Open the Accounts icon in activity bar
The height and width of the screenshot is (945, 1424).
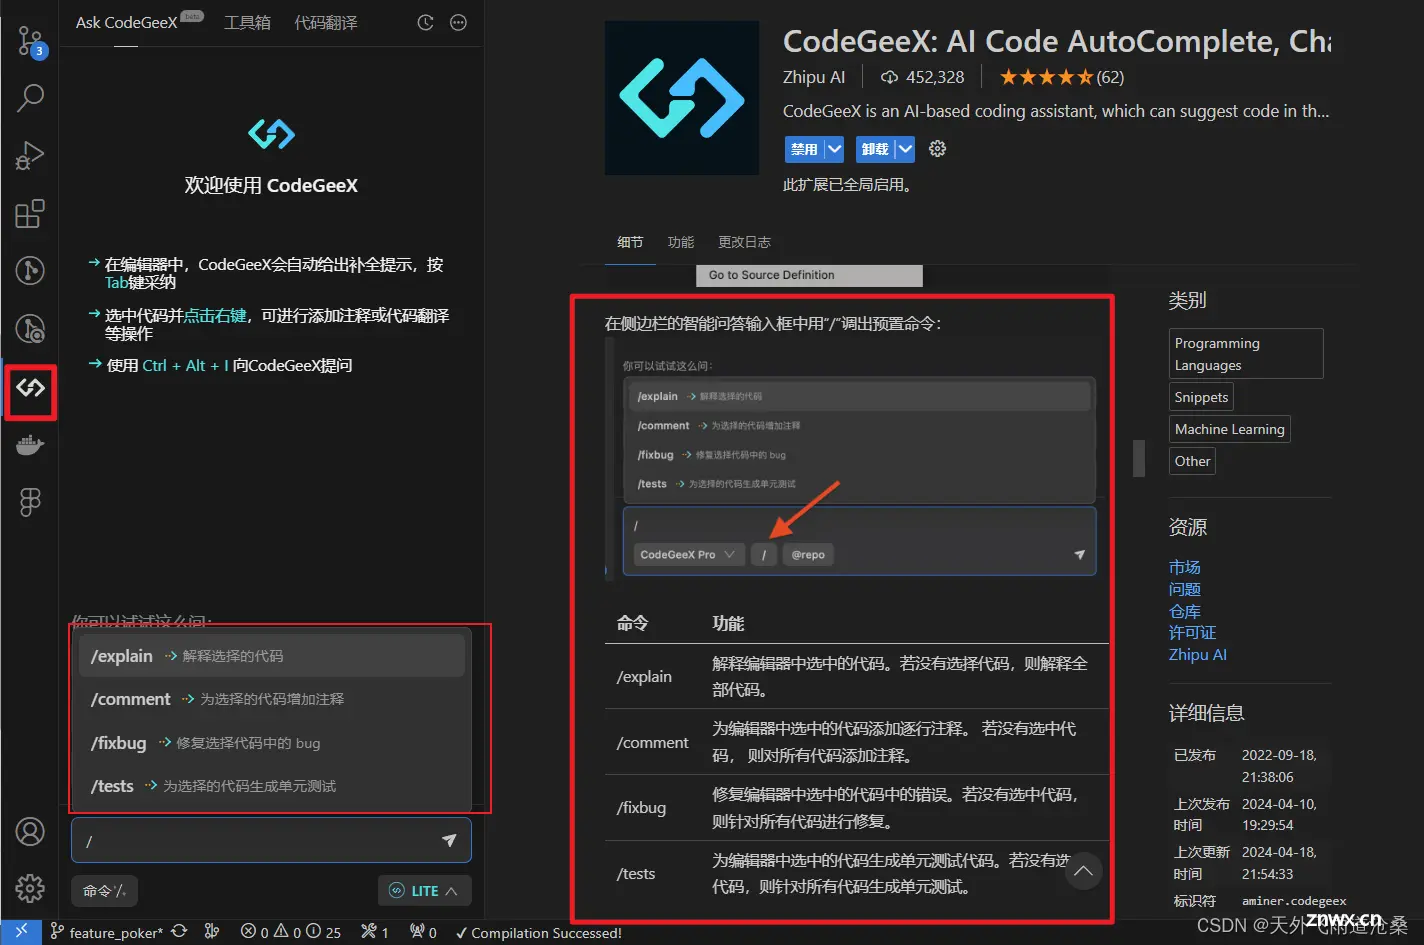30,831
